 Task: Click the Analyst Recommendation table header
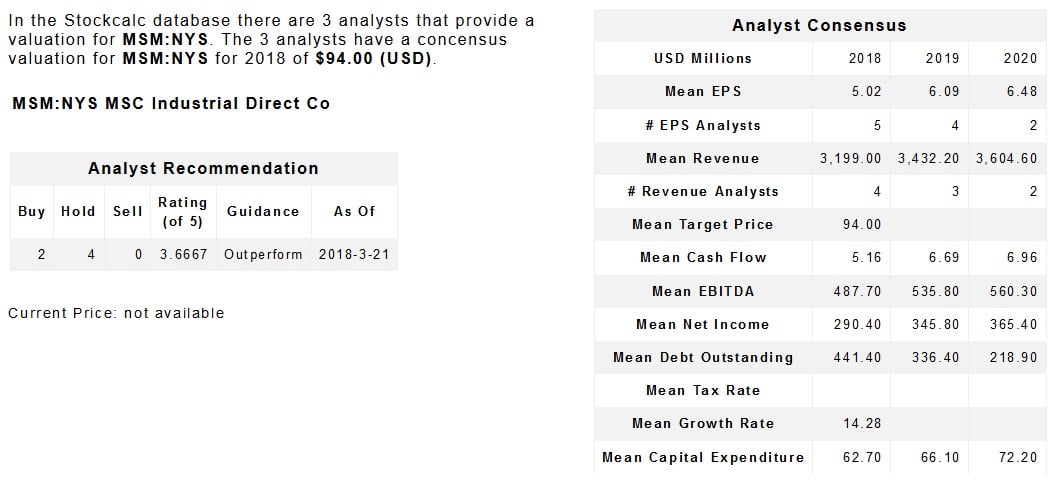pos(203,168)
